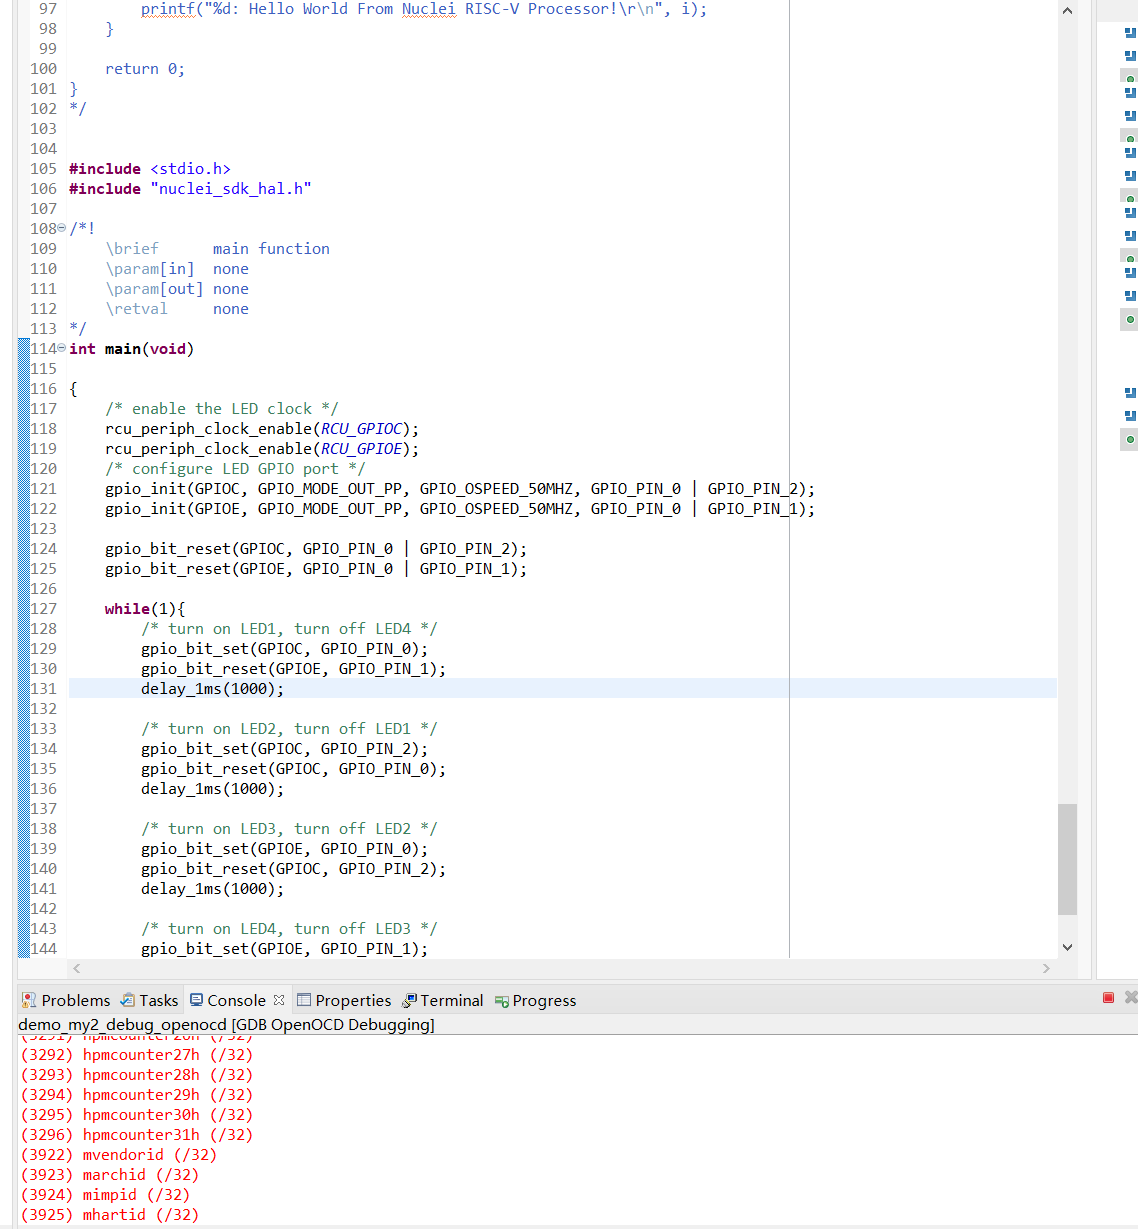Click 'gpio_bit_set(GPIOC, GPIO_PIN_2);' on line 134
The image size is (1138, 1229).
284,748
